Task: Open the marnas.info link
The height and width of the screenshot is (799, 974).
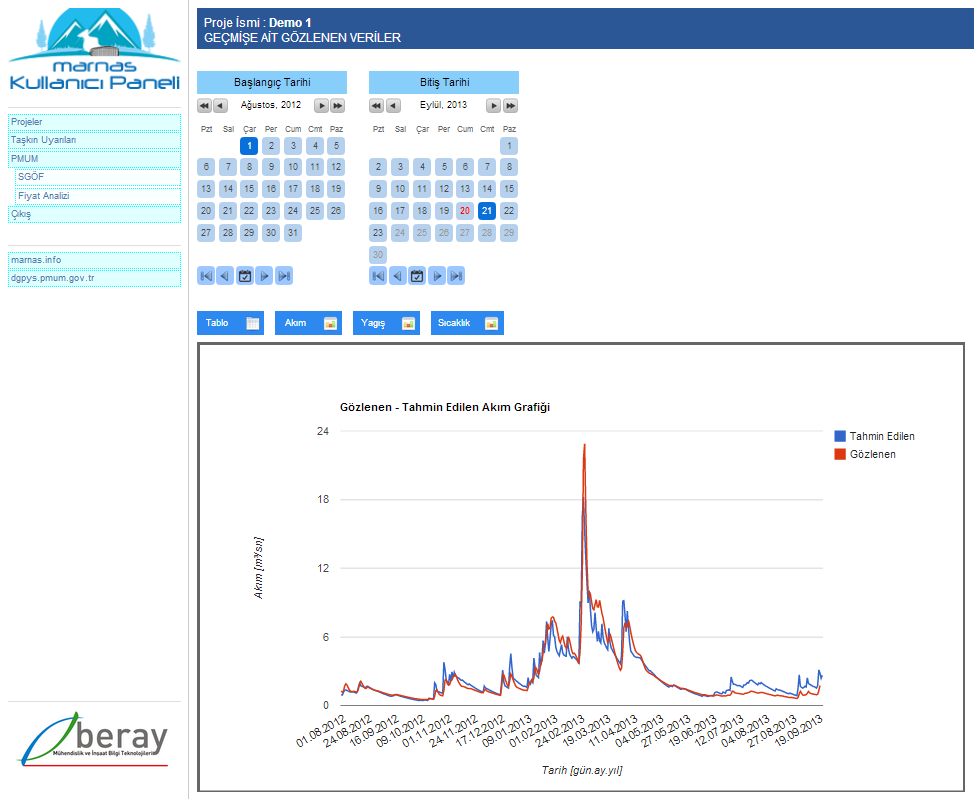Action: [94, 260]
